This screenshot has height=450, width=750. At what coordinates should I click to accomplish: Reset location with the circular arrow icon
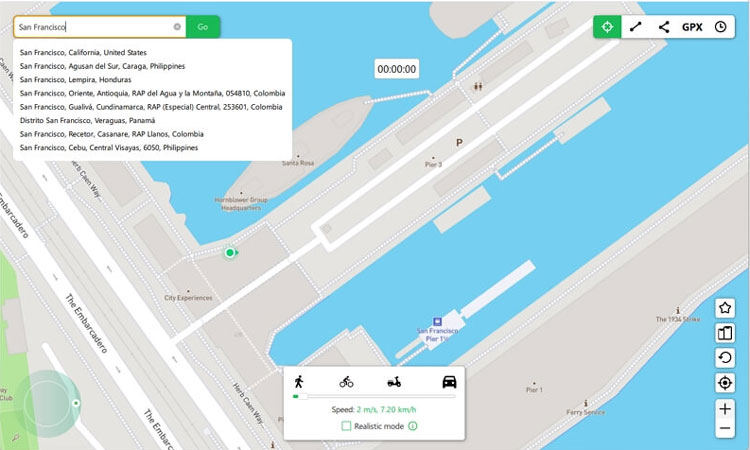point(725,358)
